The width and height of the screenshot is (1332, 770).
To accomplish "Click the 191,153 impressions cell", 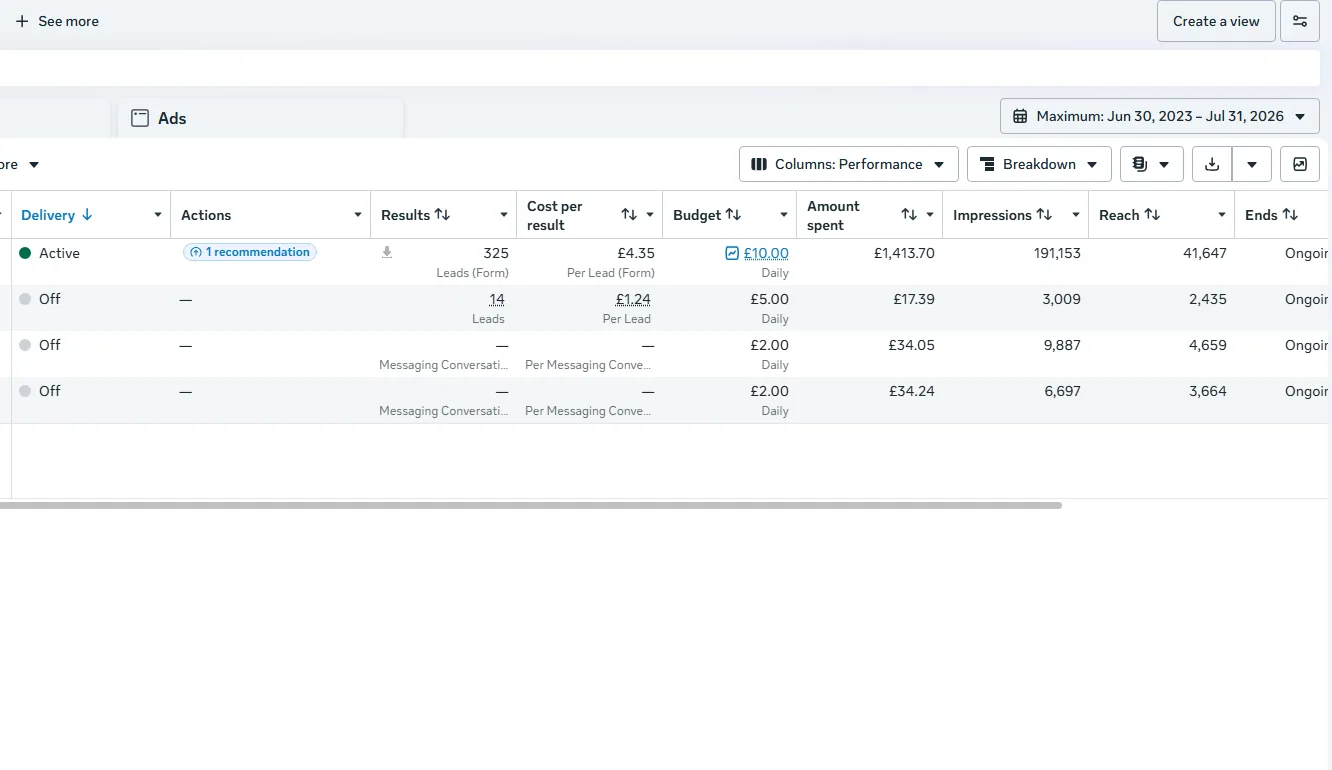I will pos(1057,253).
